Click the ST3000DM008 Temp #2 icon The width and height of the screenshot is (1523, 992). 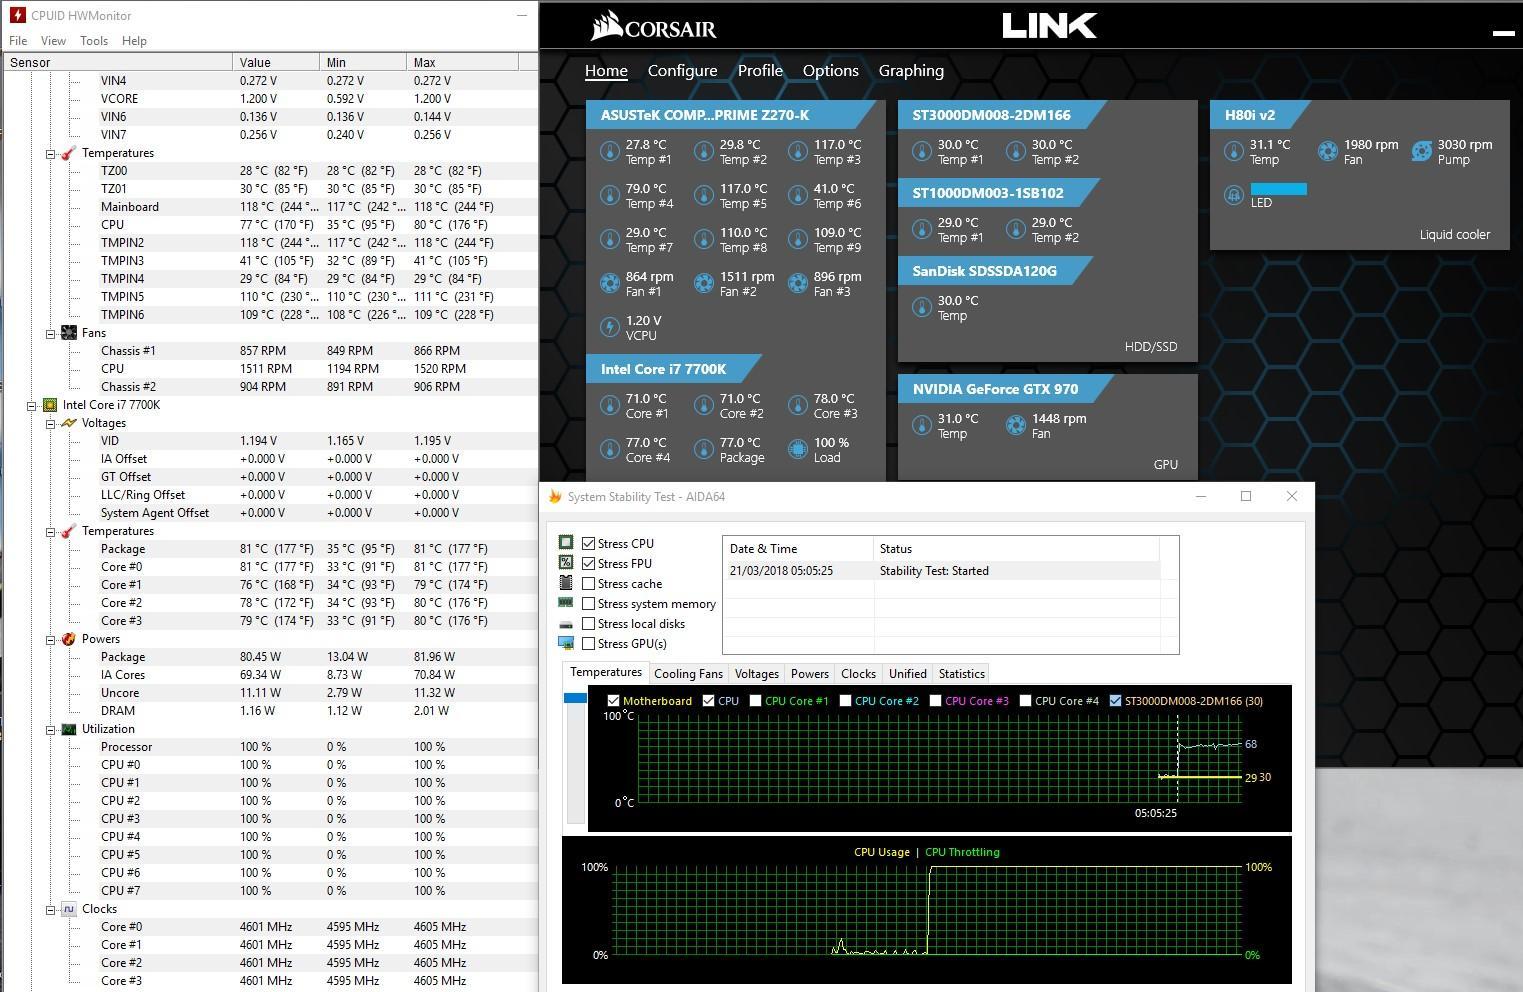pyautogui.click(x=1015, y=152)
